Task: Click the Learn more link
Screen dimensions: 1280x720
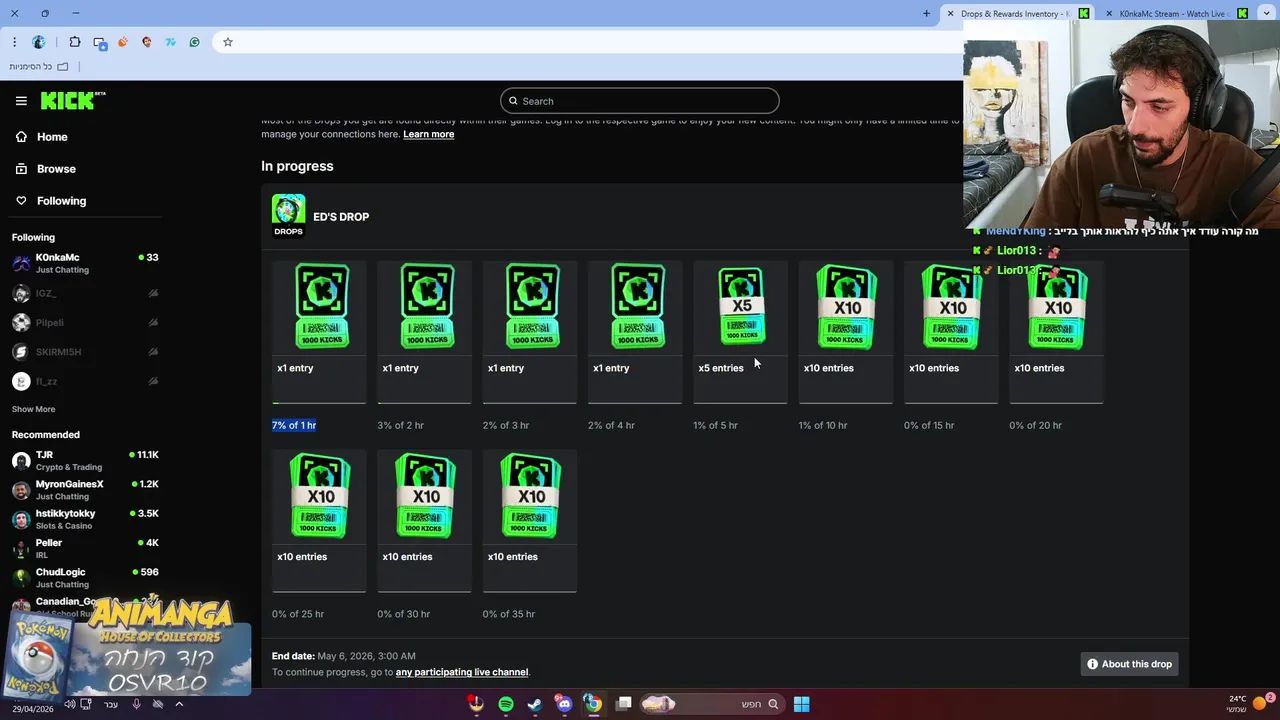Action: click(x=428, y=134)
